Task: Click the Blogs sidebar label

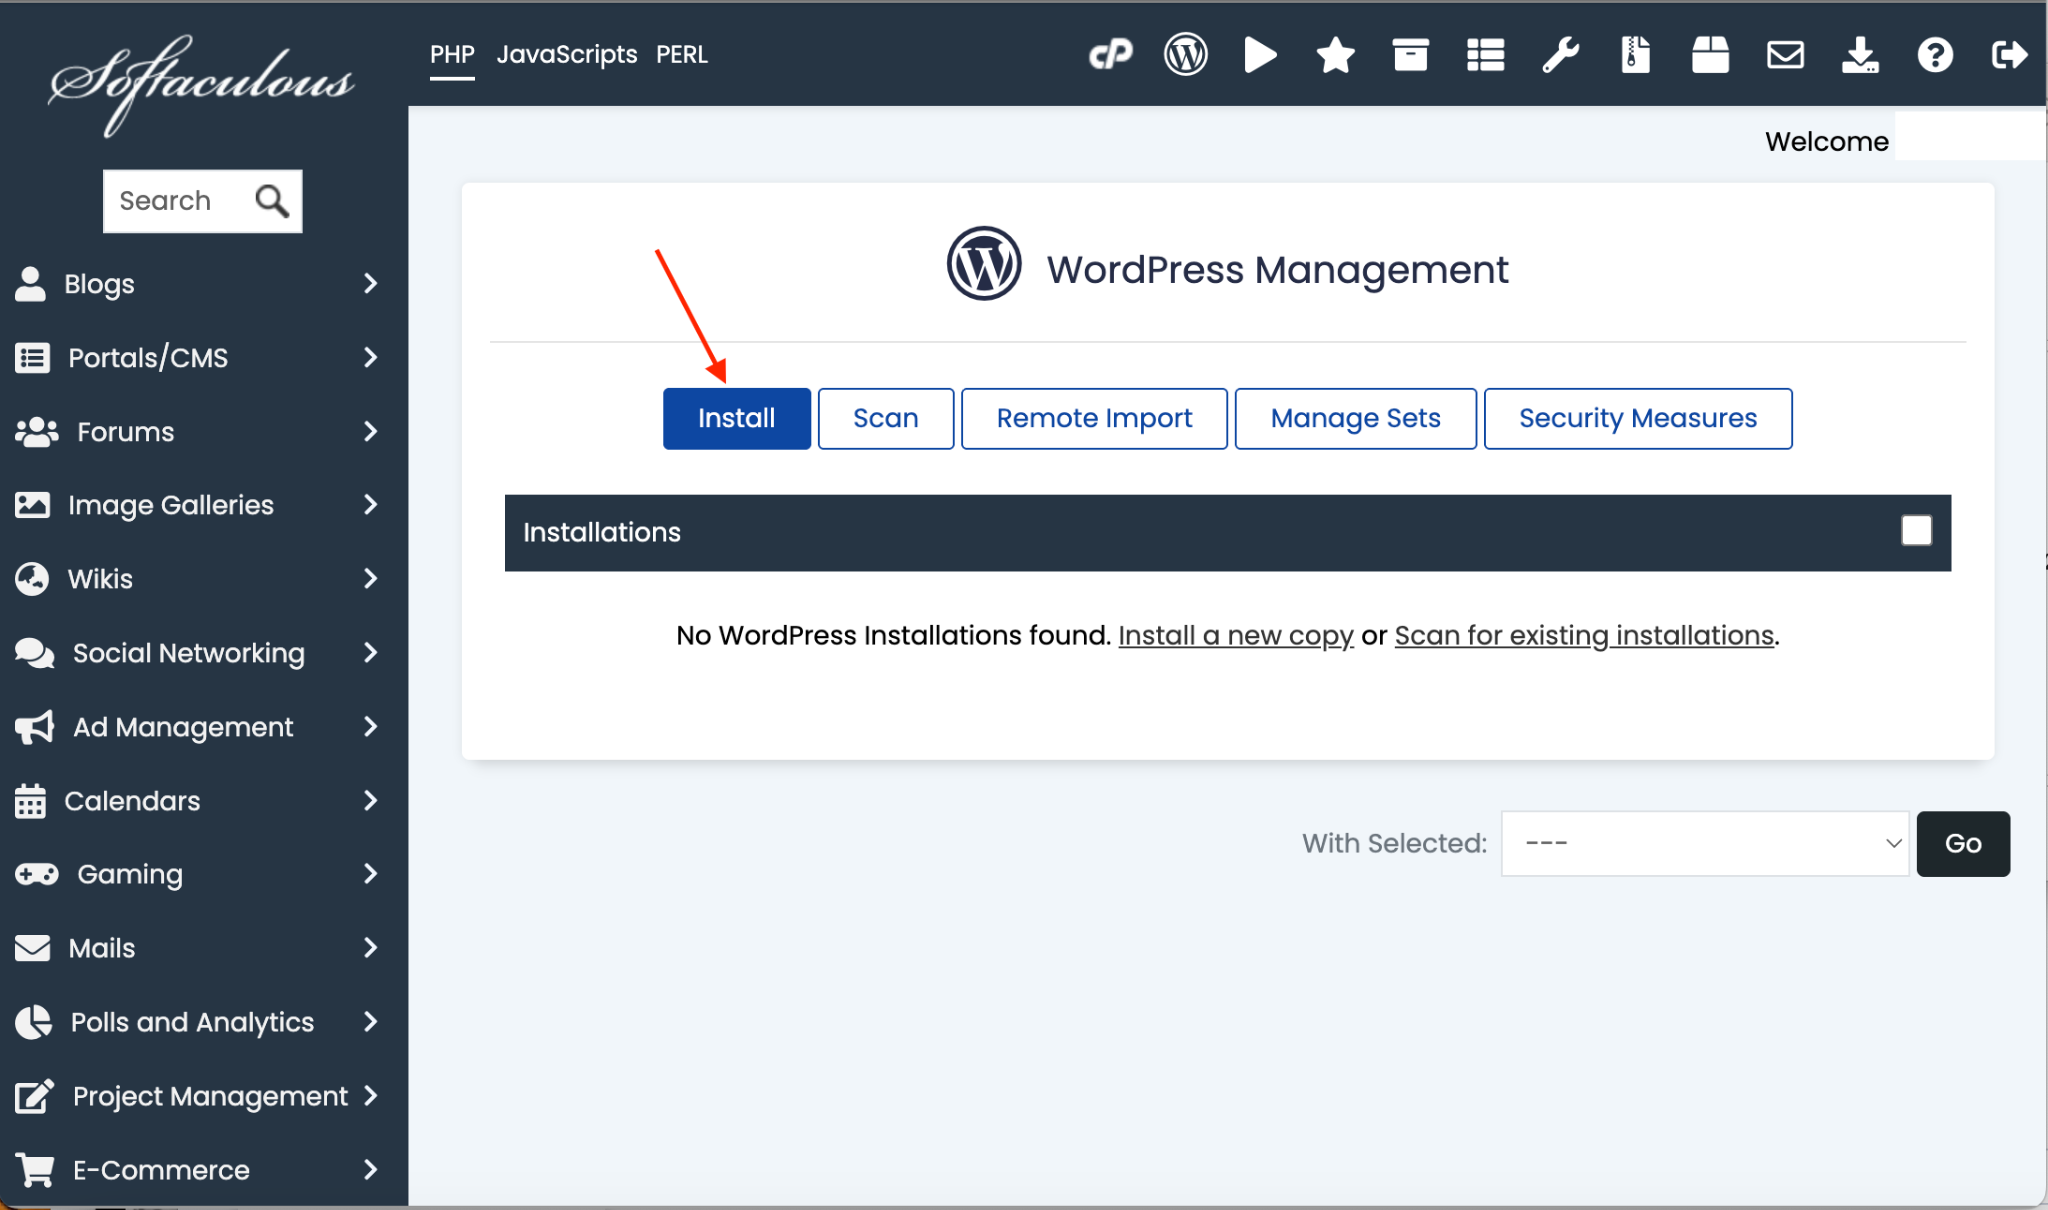Action: coord(99,284)
